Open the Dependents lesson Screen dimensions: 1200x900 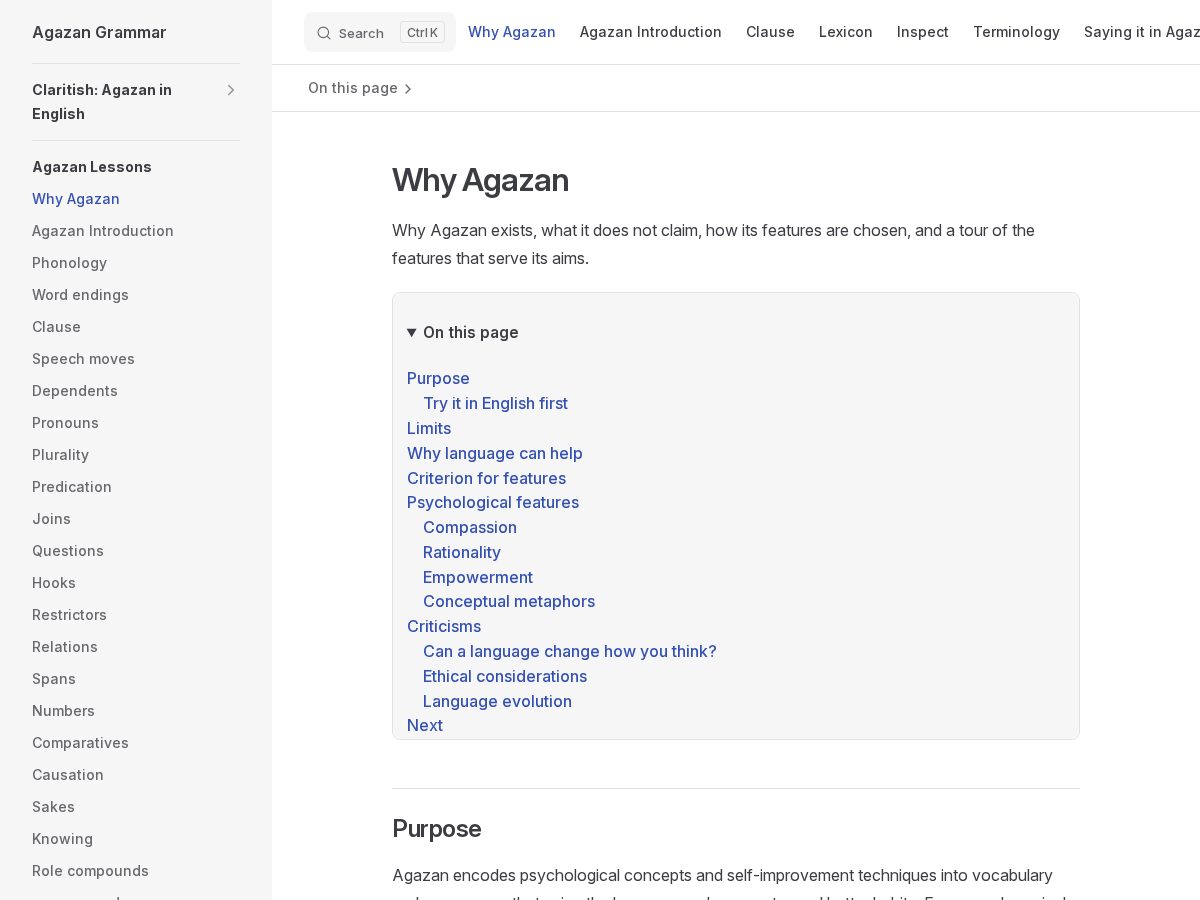click(75, 391)
